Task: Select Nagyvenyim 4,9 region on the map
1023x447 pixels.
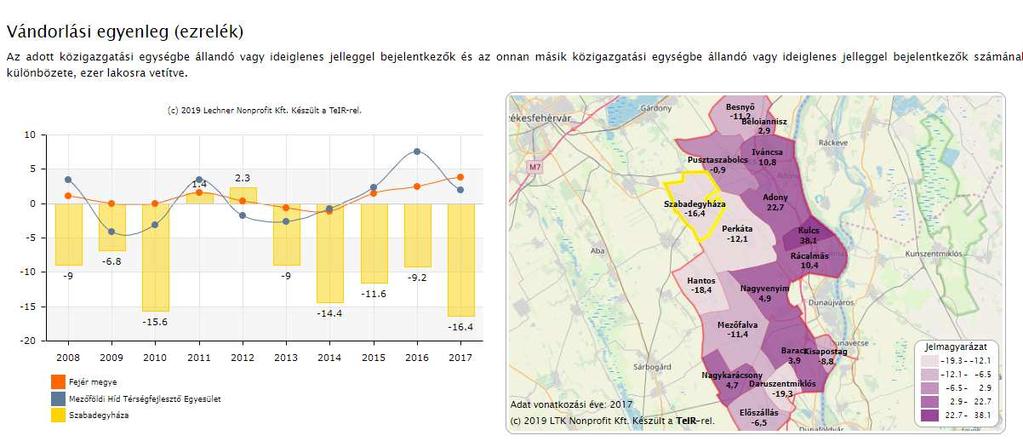Action: pos(765,292)
